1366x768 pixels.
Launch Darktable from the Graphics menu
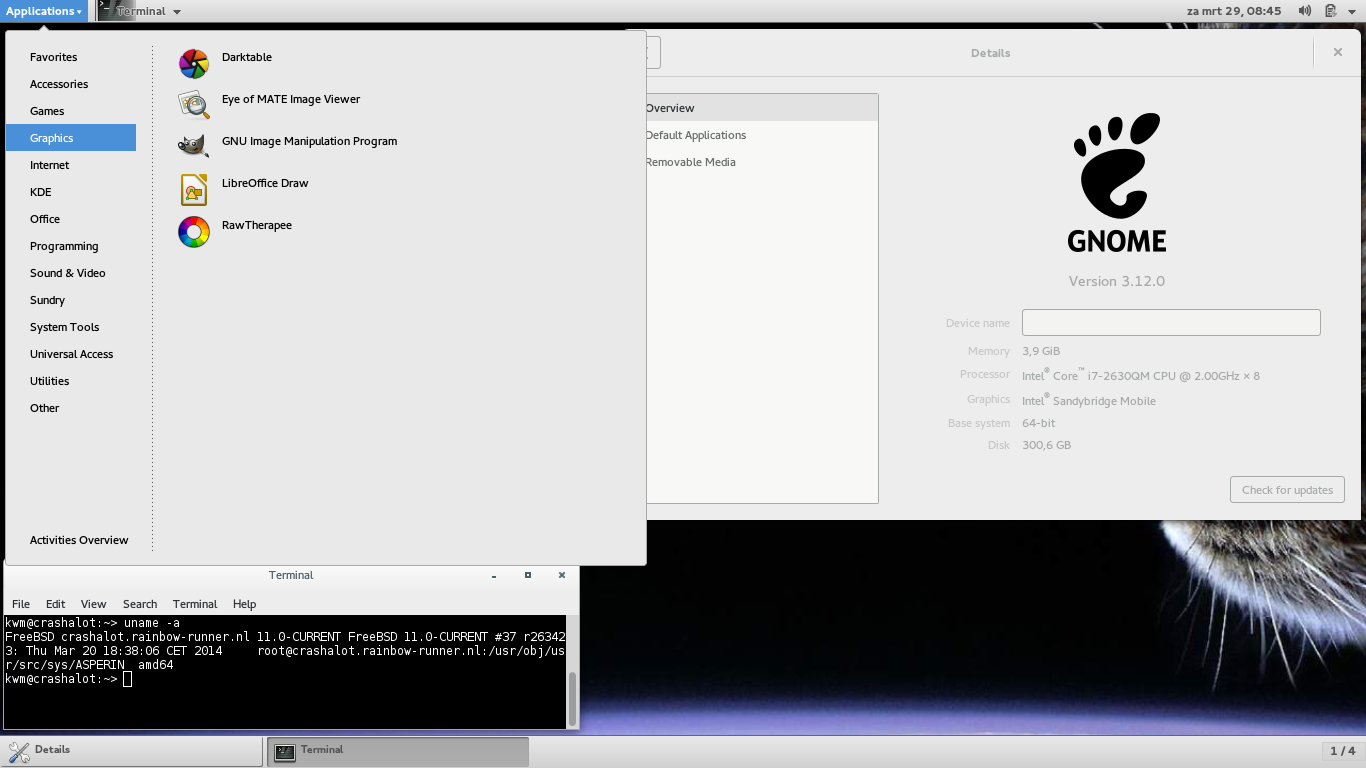(246, 58)
